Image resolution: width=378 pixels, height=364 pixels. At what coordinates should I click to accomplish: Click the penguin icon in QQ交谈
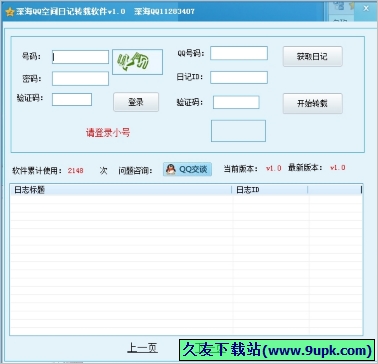tap(171, 169)
